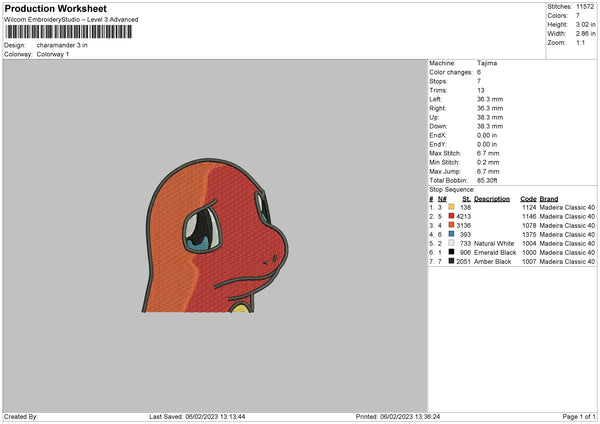600x424 pixels.
Task: Click the Amber Black thread swatch
Action: [x=452, y=261]
